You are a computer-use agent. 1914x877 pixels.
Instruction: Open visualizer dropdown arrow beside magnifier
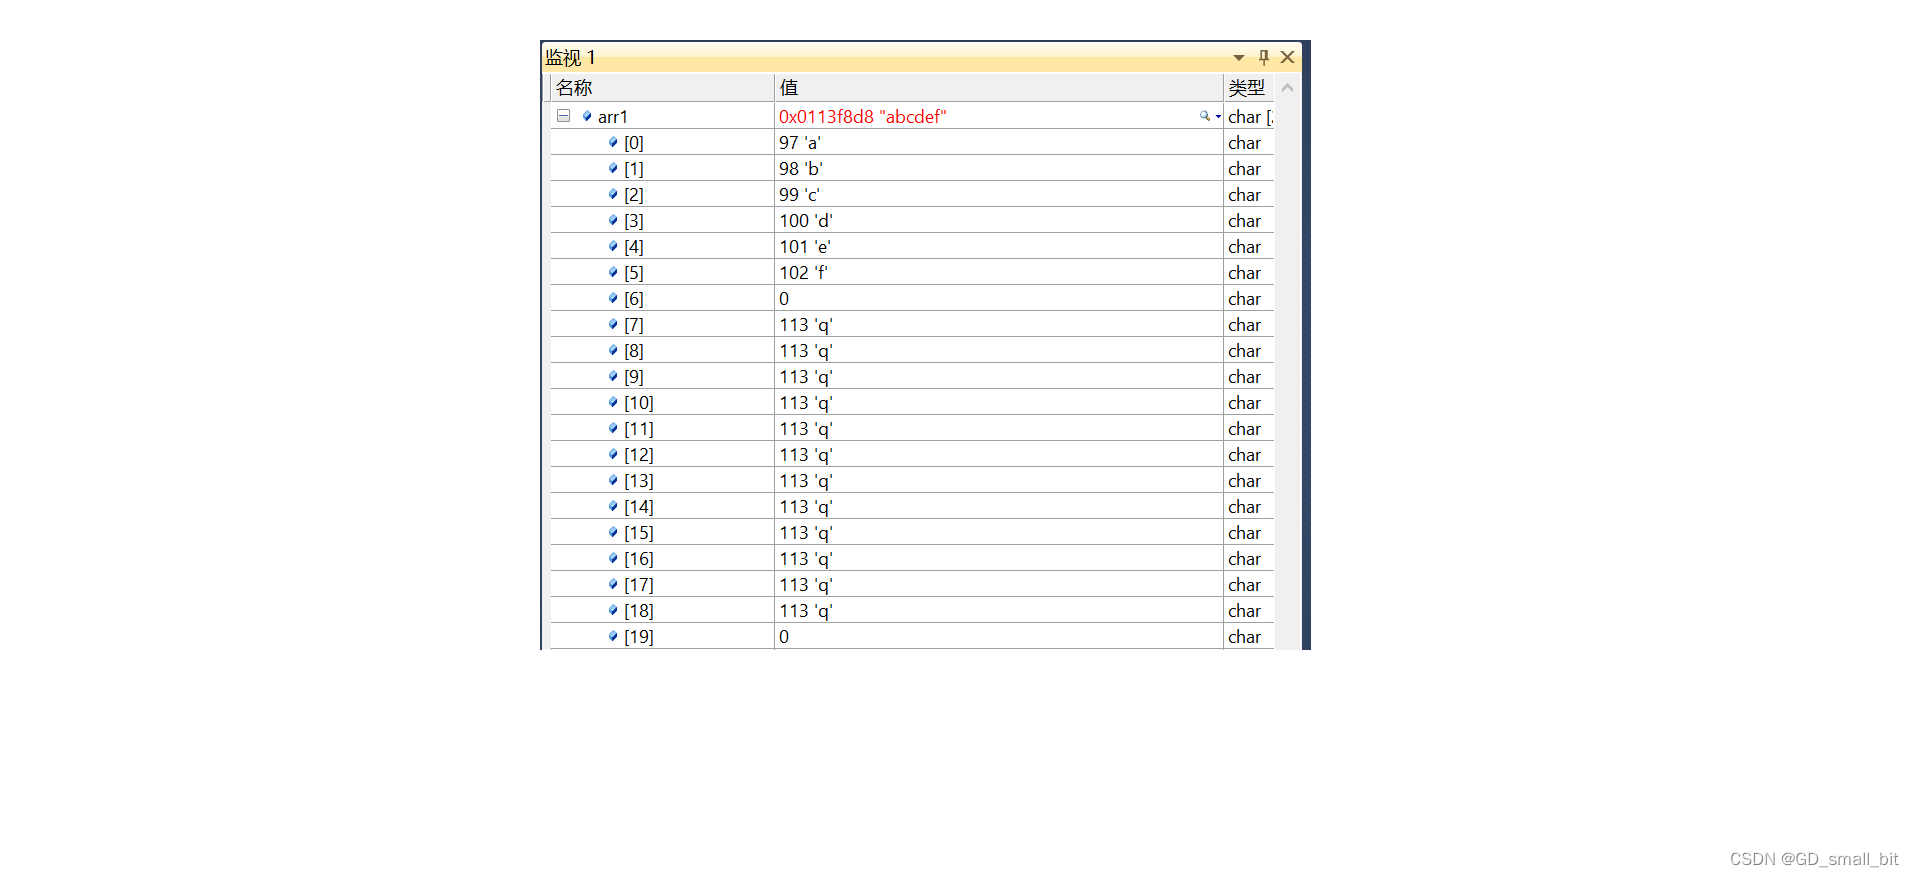click(1218, 117)
